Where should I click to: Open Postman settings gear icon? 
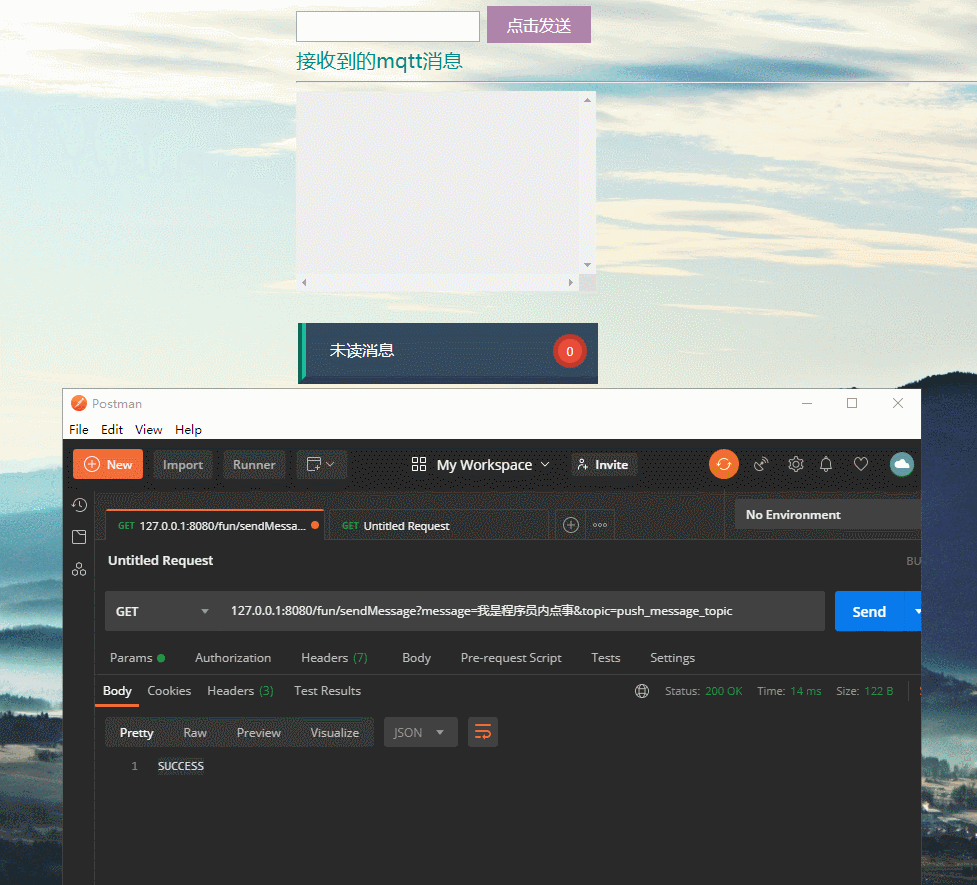(x=796, y=464)
